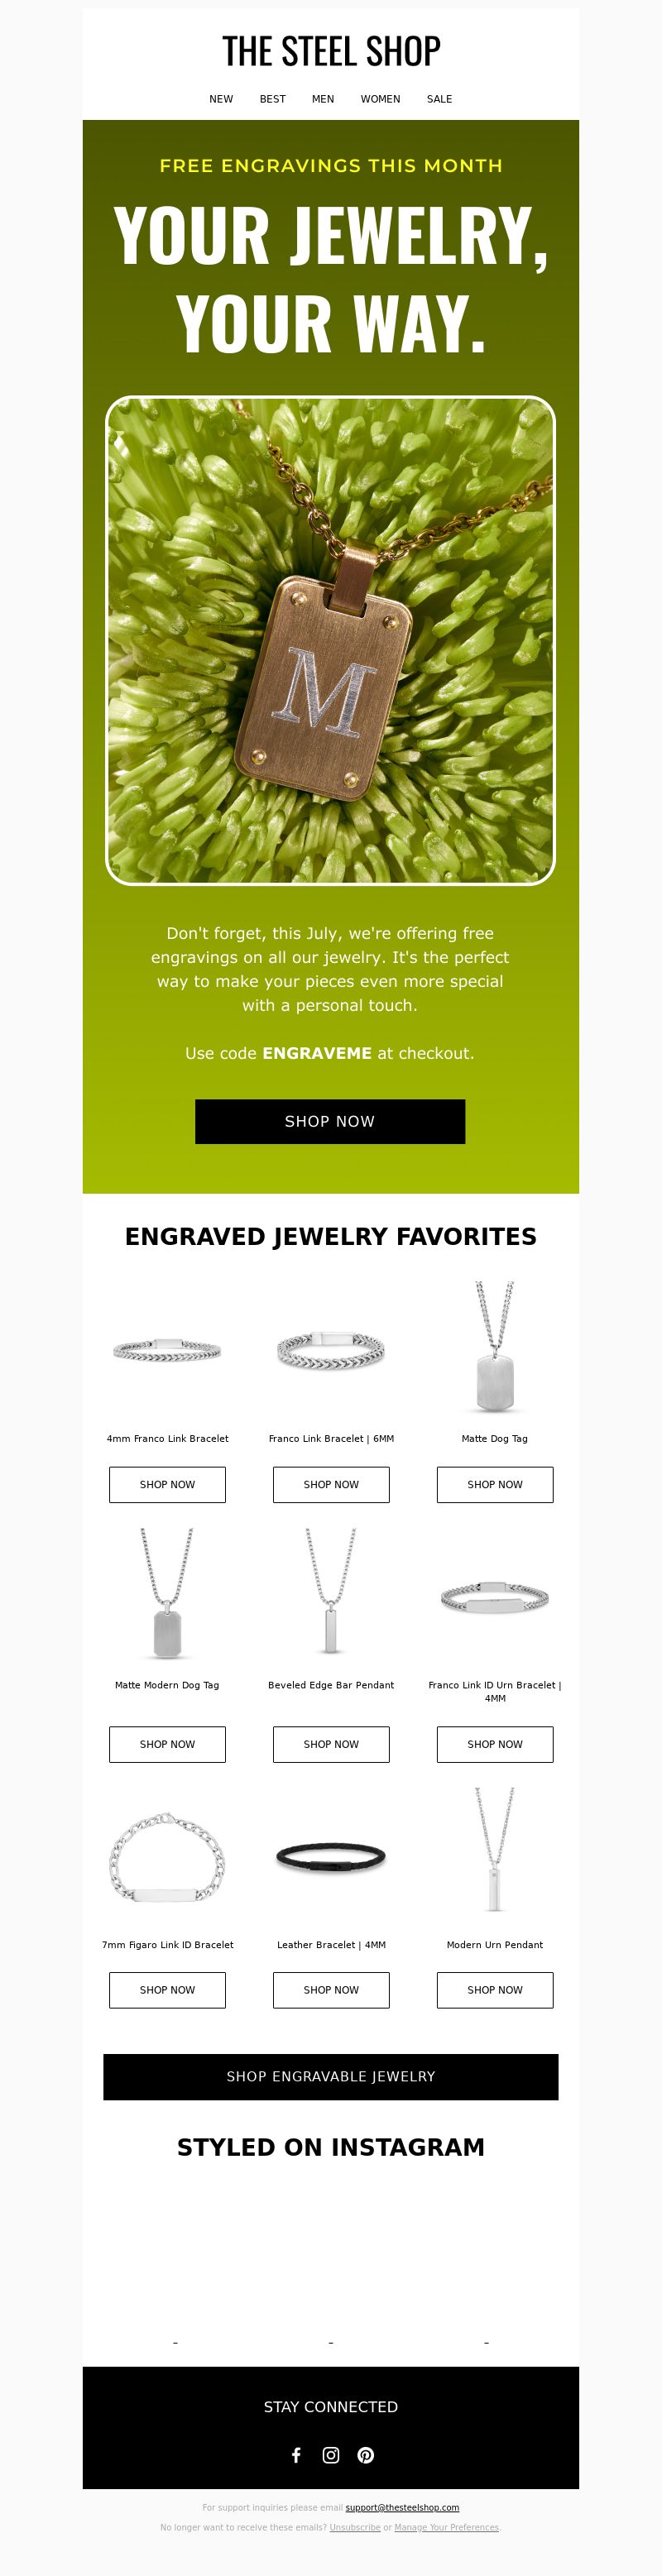Open the Matte Dog Tag product image
Viewport: 662px width, 2576px height.
click(x=495, y=1347)
